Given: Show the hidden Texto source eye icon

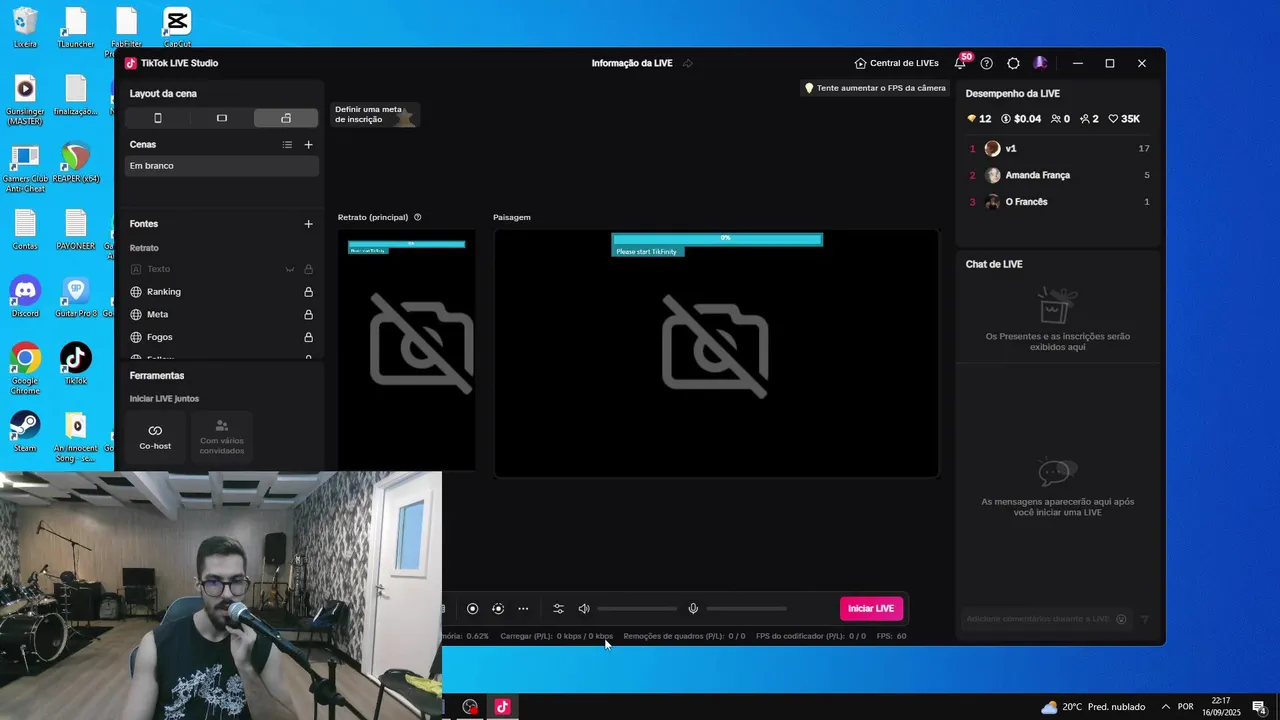Looking at the screenshot, I should click(290, 269).
